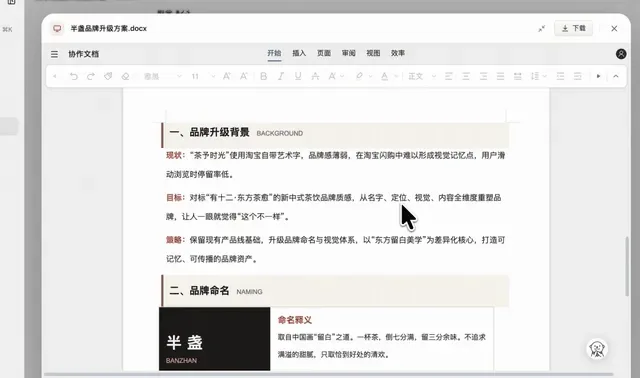
Task: Toggle underline formatting
Action: [298, 76]
